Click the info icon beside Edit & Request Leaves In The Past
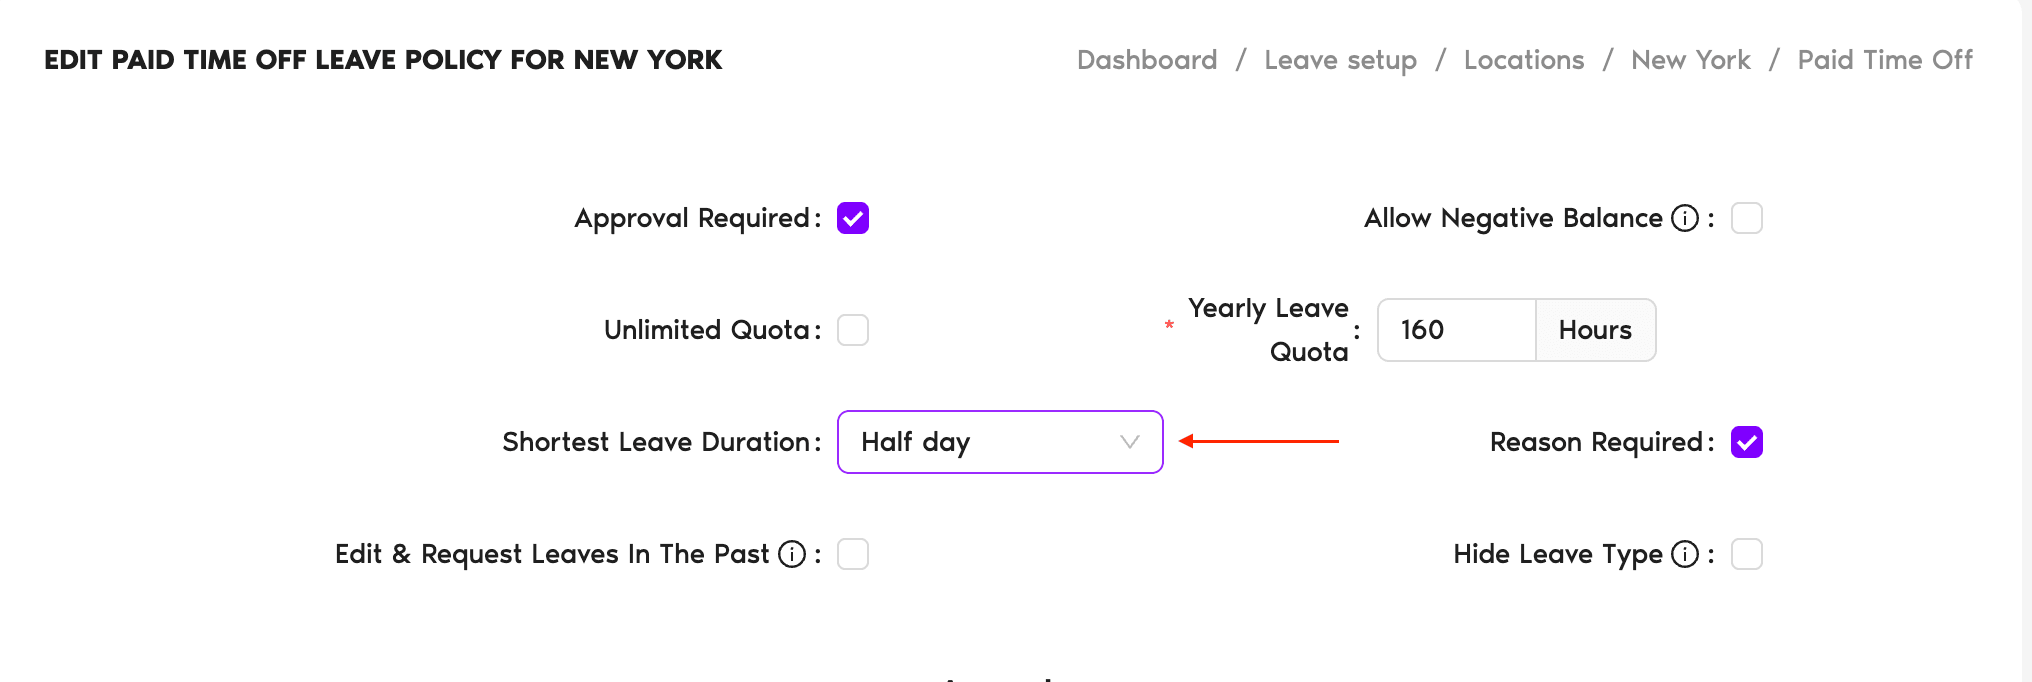This screenshot has height=682, width=2032. point(793,554)
